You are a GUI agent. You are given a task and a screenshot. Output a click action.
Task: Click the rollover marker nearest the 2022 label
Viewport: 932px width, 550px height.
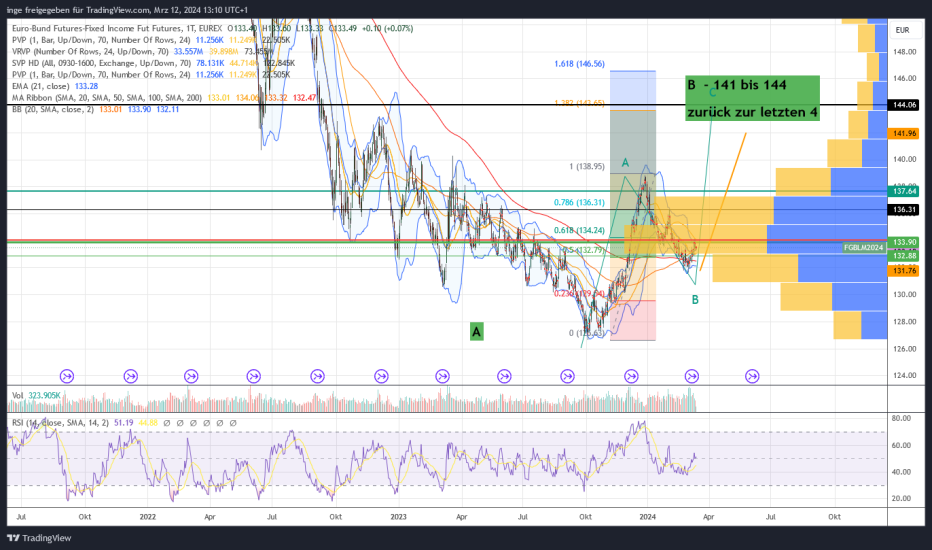131,376
